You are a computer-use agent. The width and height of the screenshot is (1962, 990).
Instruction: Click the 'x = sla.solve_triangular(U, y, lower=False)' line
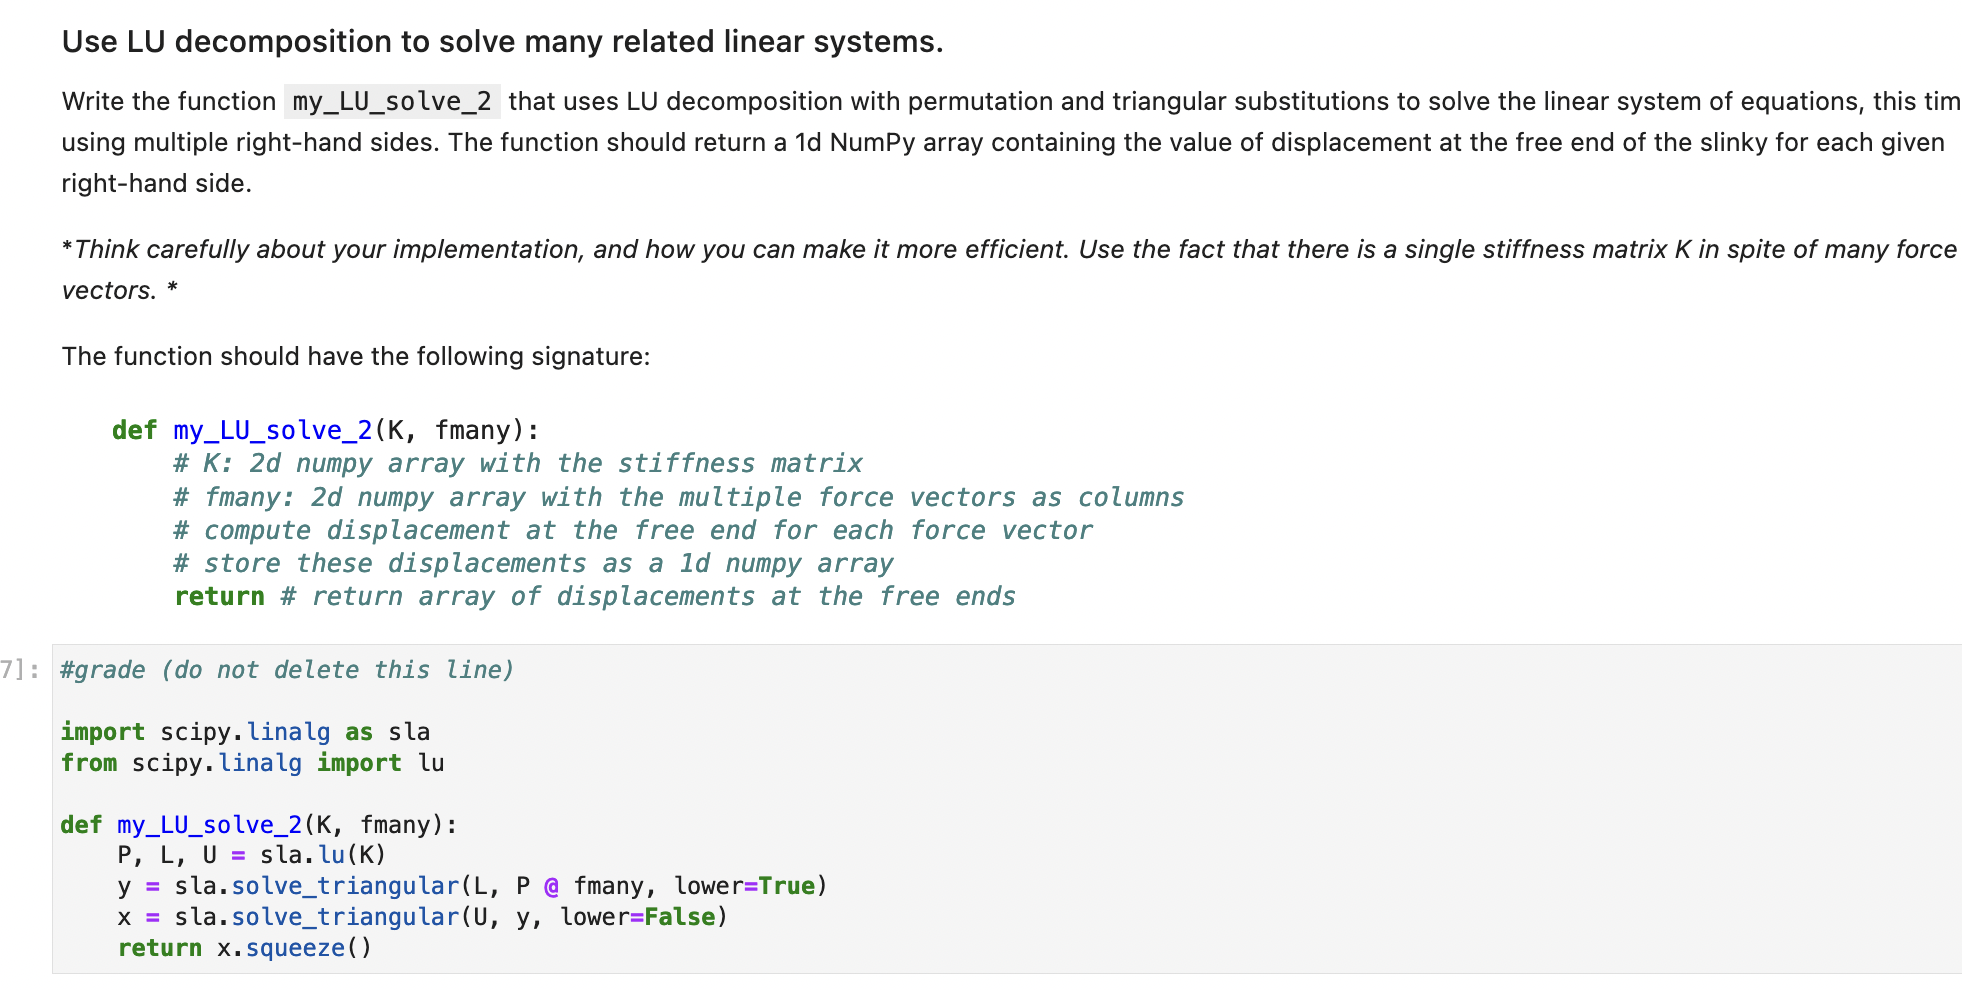point(423,917)
